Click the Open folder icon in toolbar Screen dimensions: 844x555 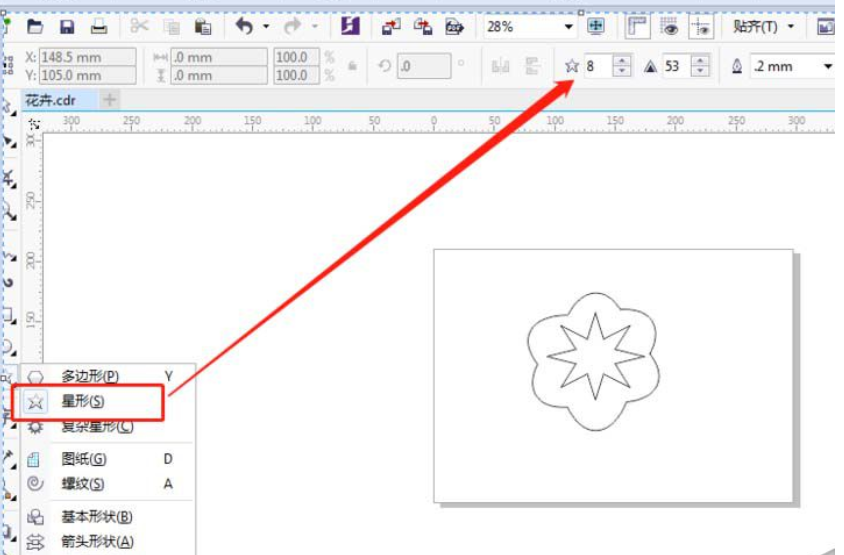click(35, 26)
